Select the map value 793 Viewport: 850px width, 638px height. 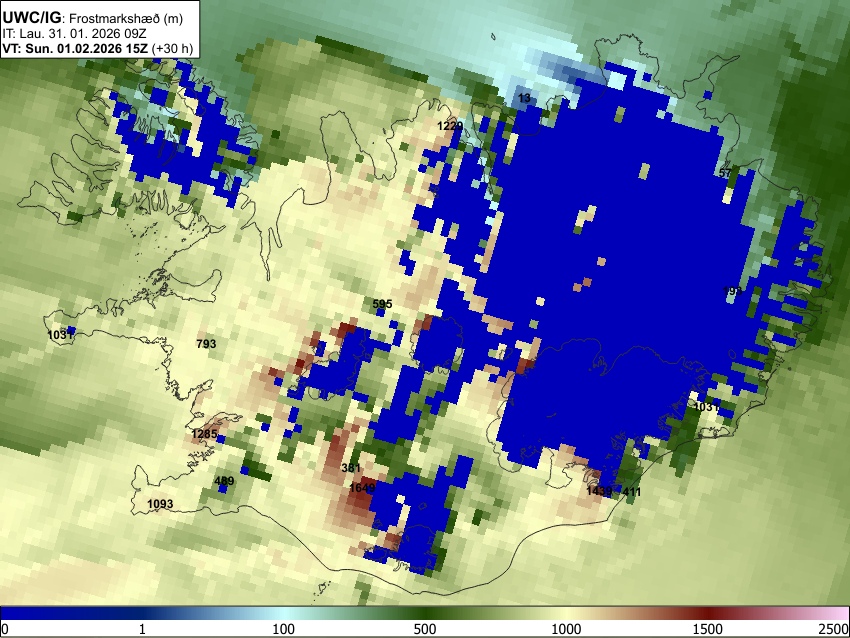(206, 344)
